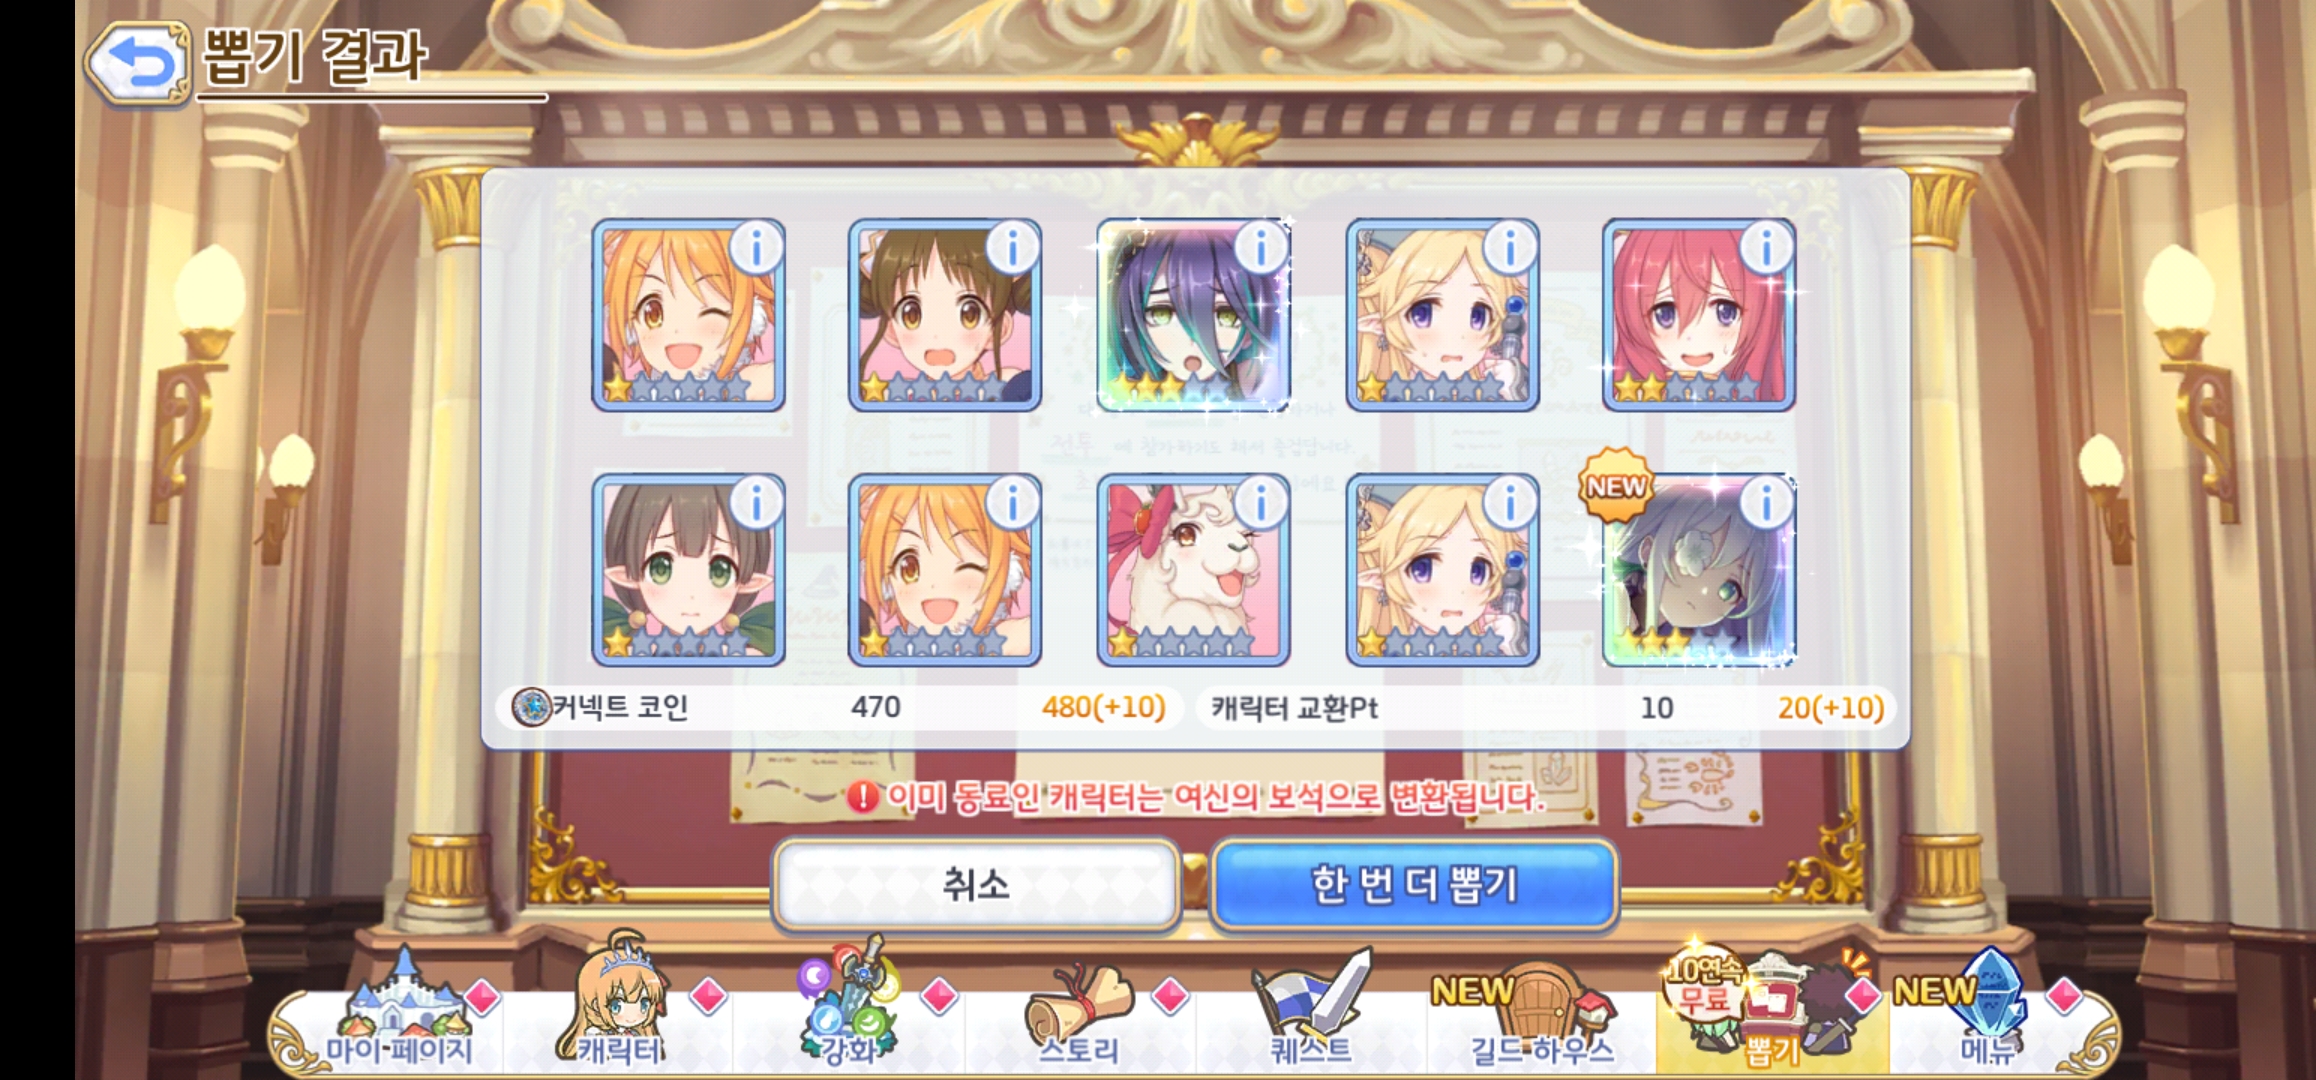Select the alpaca character thumbnail

(1193, 570)
